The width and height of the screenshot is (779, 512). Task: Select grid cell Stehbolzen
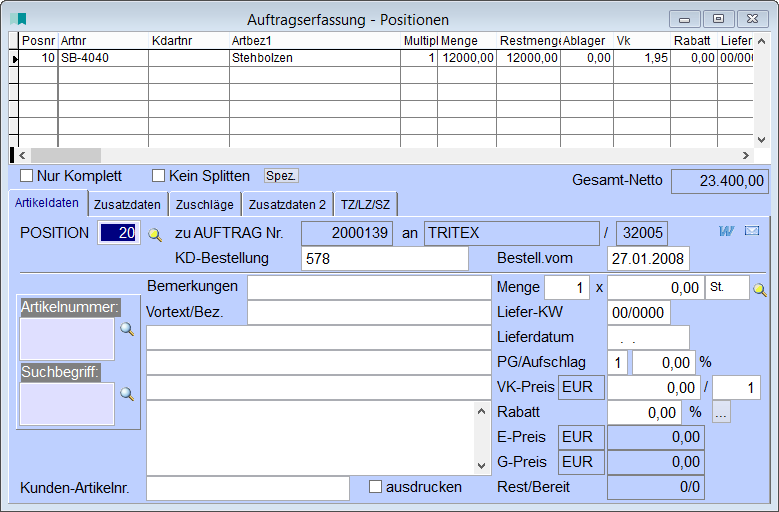pos(315,58)
